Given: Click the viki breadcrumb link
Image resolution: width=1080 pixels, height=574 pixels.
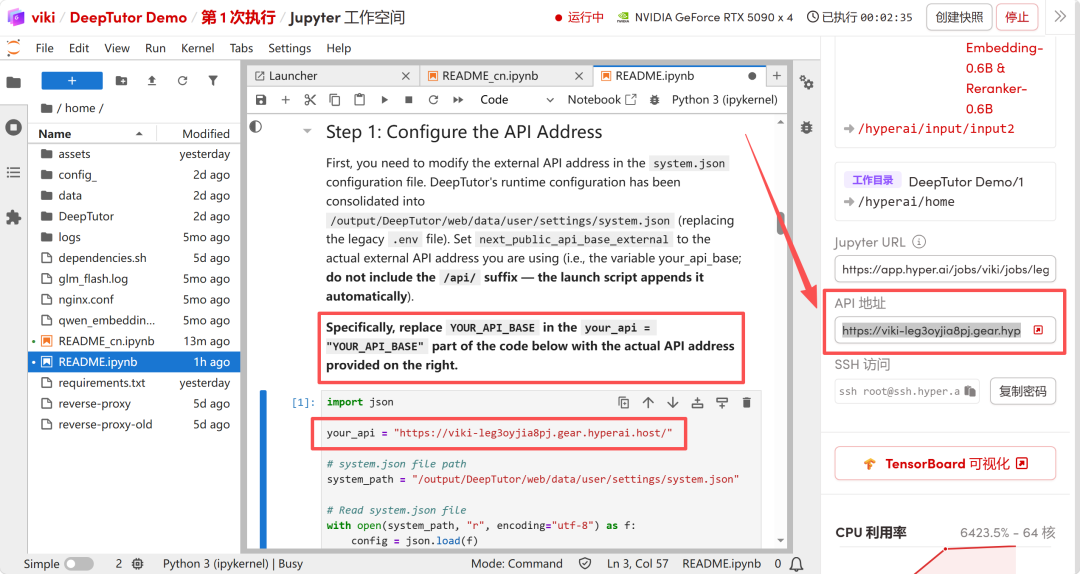Looking at the screenshot, I should (43, 17).
